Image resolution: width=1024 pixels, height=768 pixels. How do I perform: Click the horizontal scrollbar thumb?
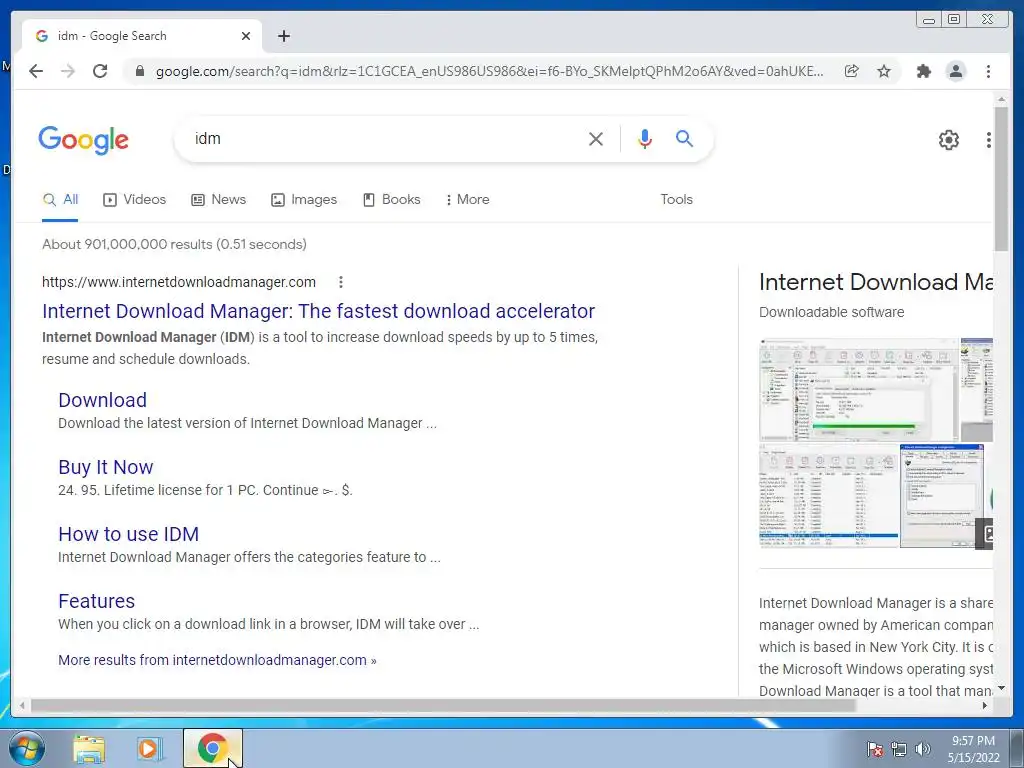[x=443, y=705]
